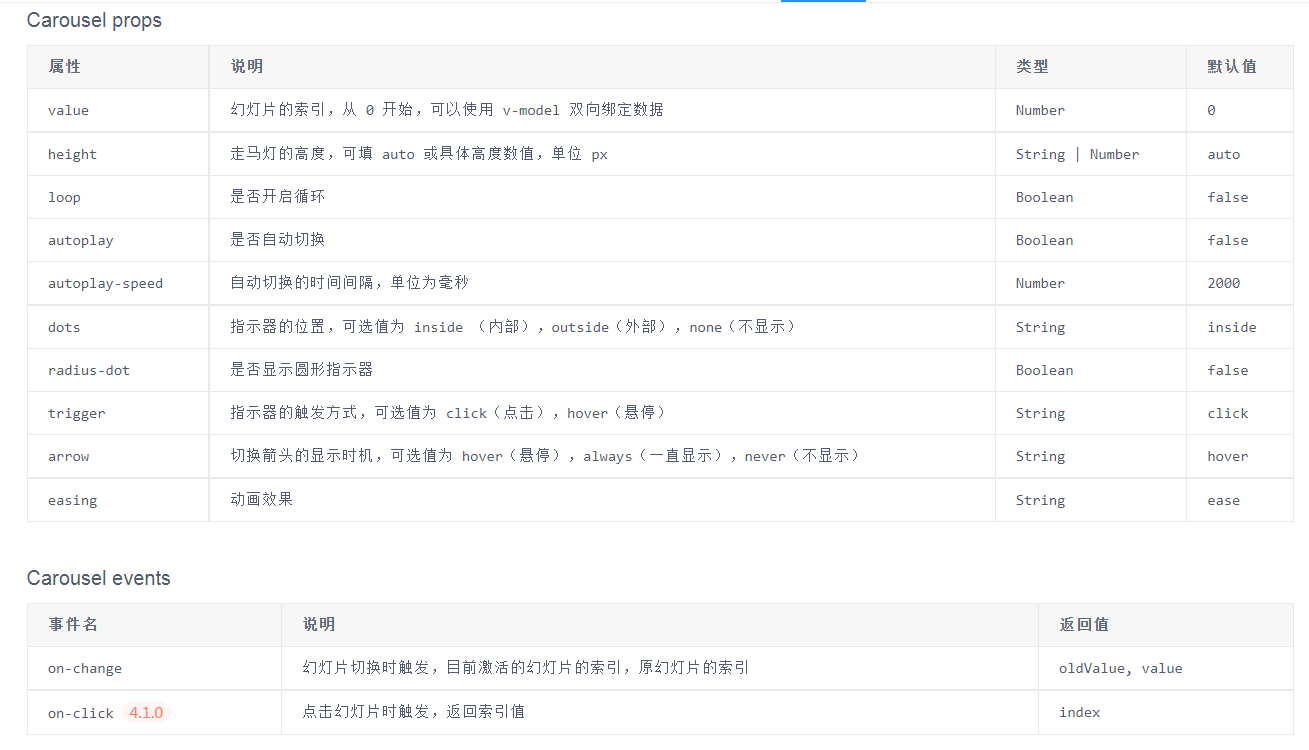
Task: Click the value prop name link
Action: coord(68,110)
